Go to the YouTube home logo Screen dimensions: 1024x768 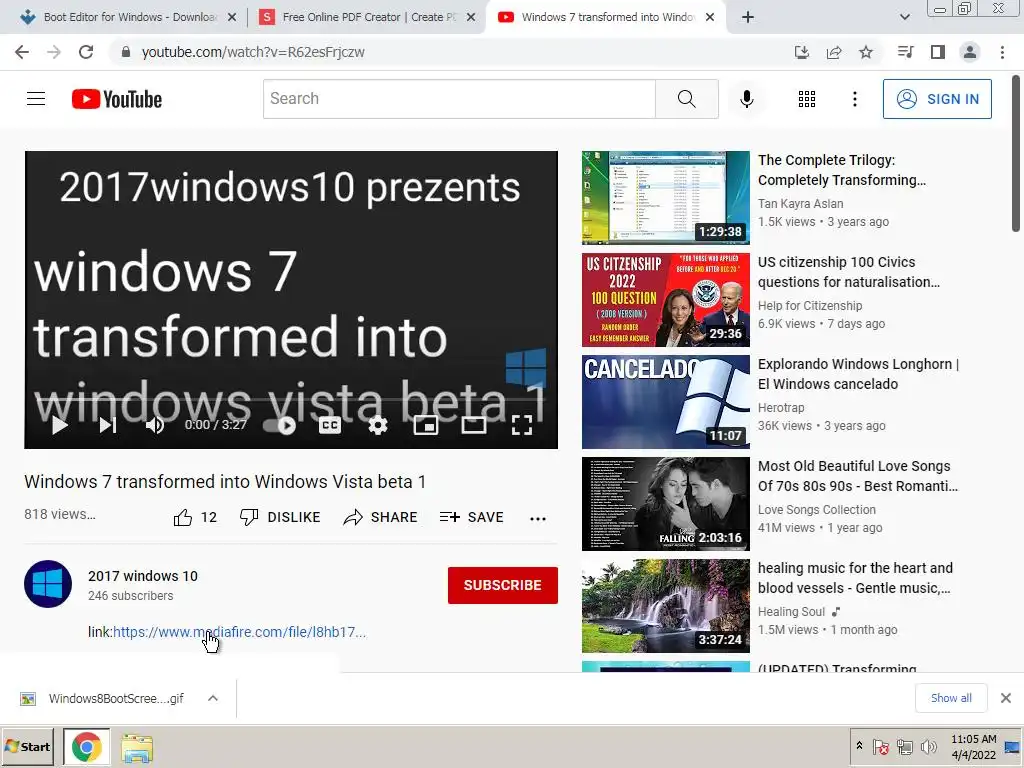click(x=117, y=99)
